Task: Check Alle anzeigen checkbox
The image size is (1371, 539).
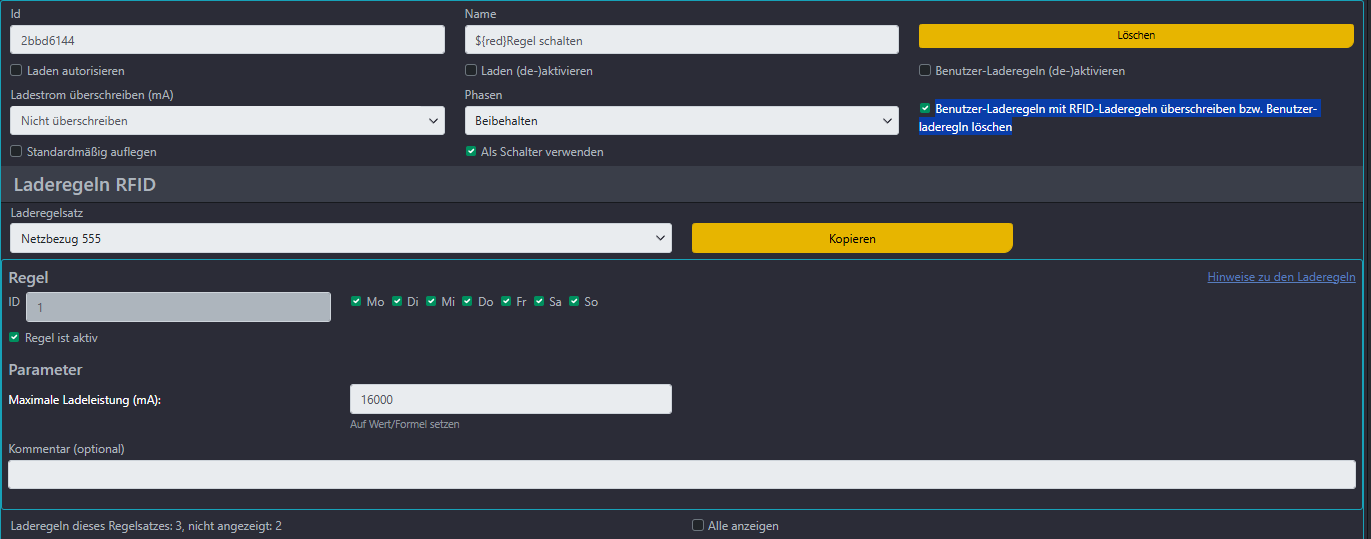Action: [698, 526]
